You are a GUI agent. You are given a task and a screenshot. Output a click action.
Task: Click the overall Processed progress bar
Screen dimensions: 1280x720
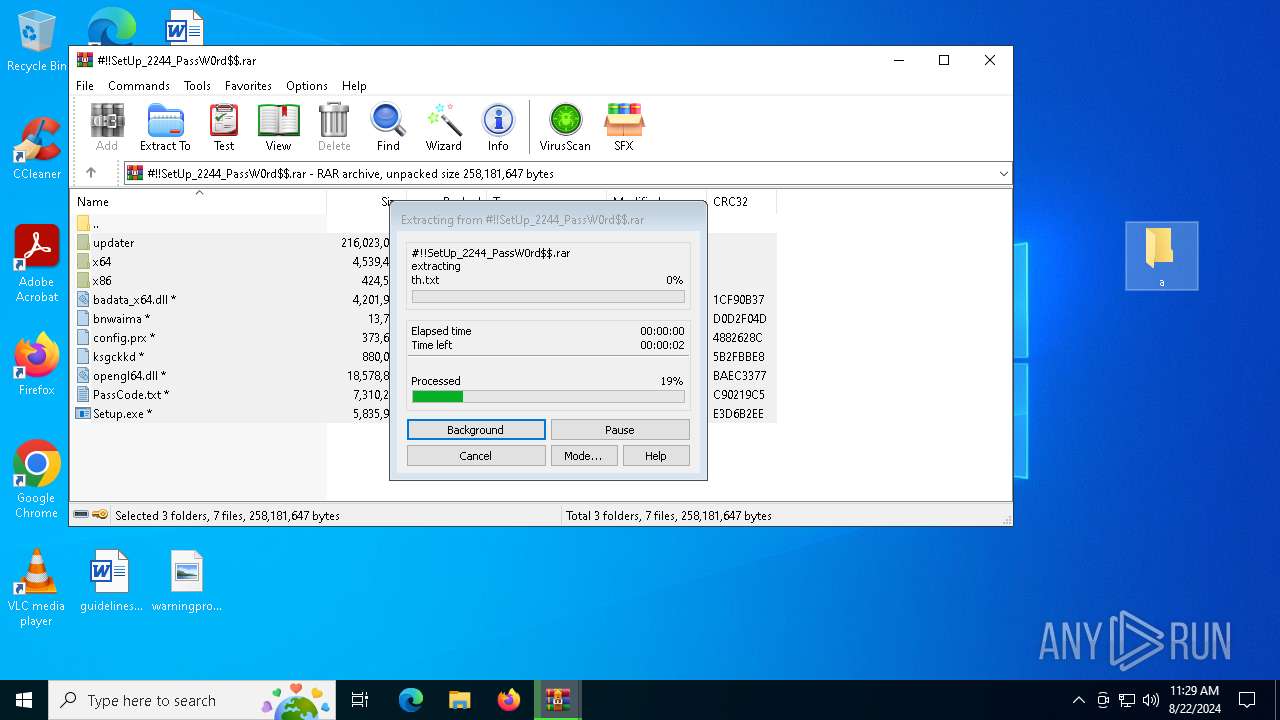(548, 397)
